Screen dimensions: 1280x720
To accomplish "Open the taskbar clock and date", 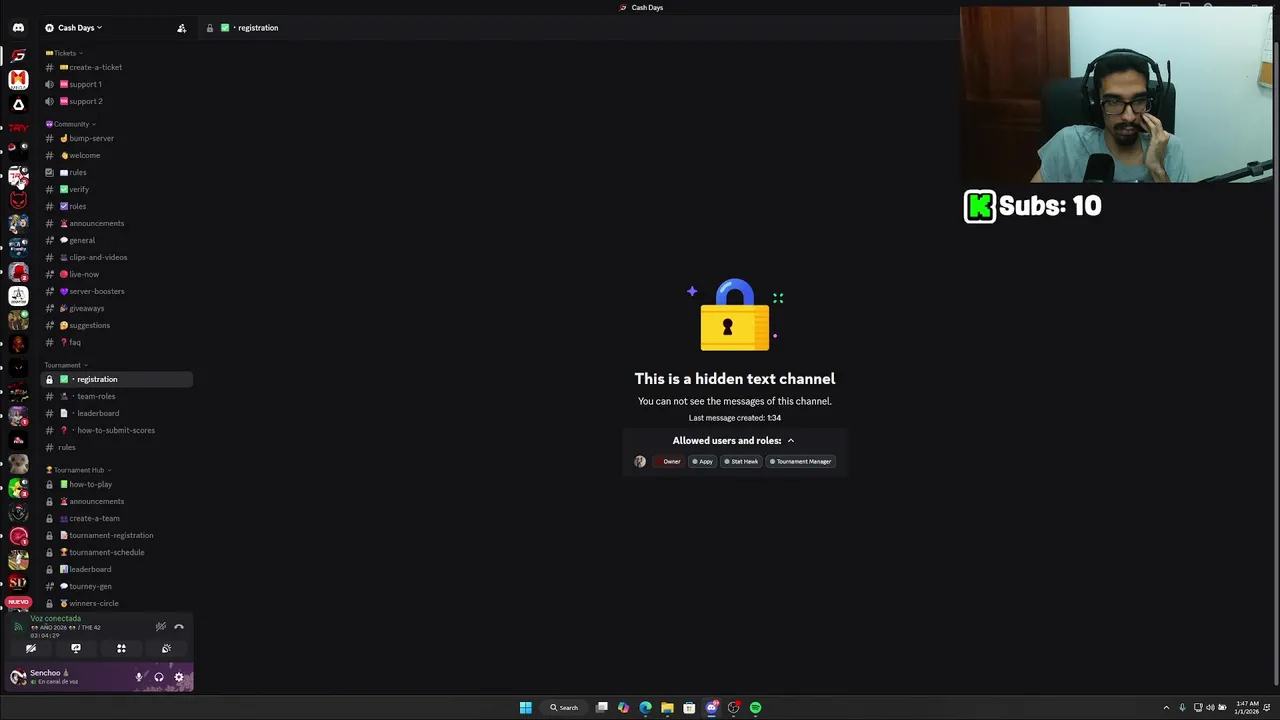I will (x=1247, y=708).
